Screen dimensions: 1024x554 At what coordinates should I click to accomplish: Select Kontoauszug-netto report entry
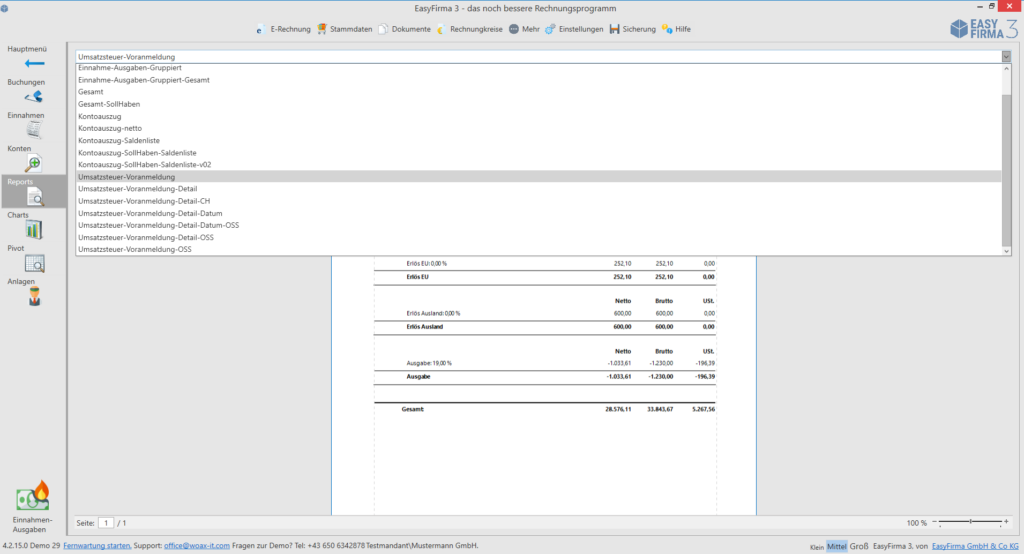[538, 128]
